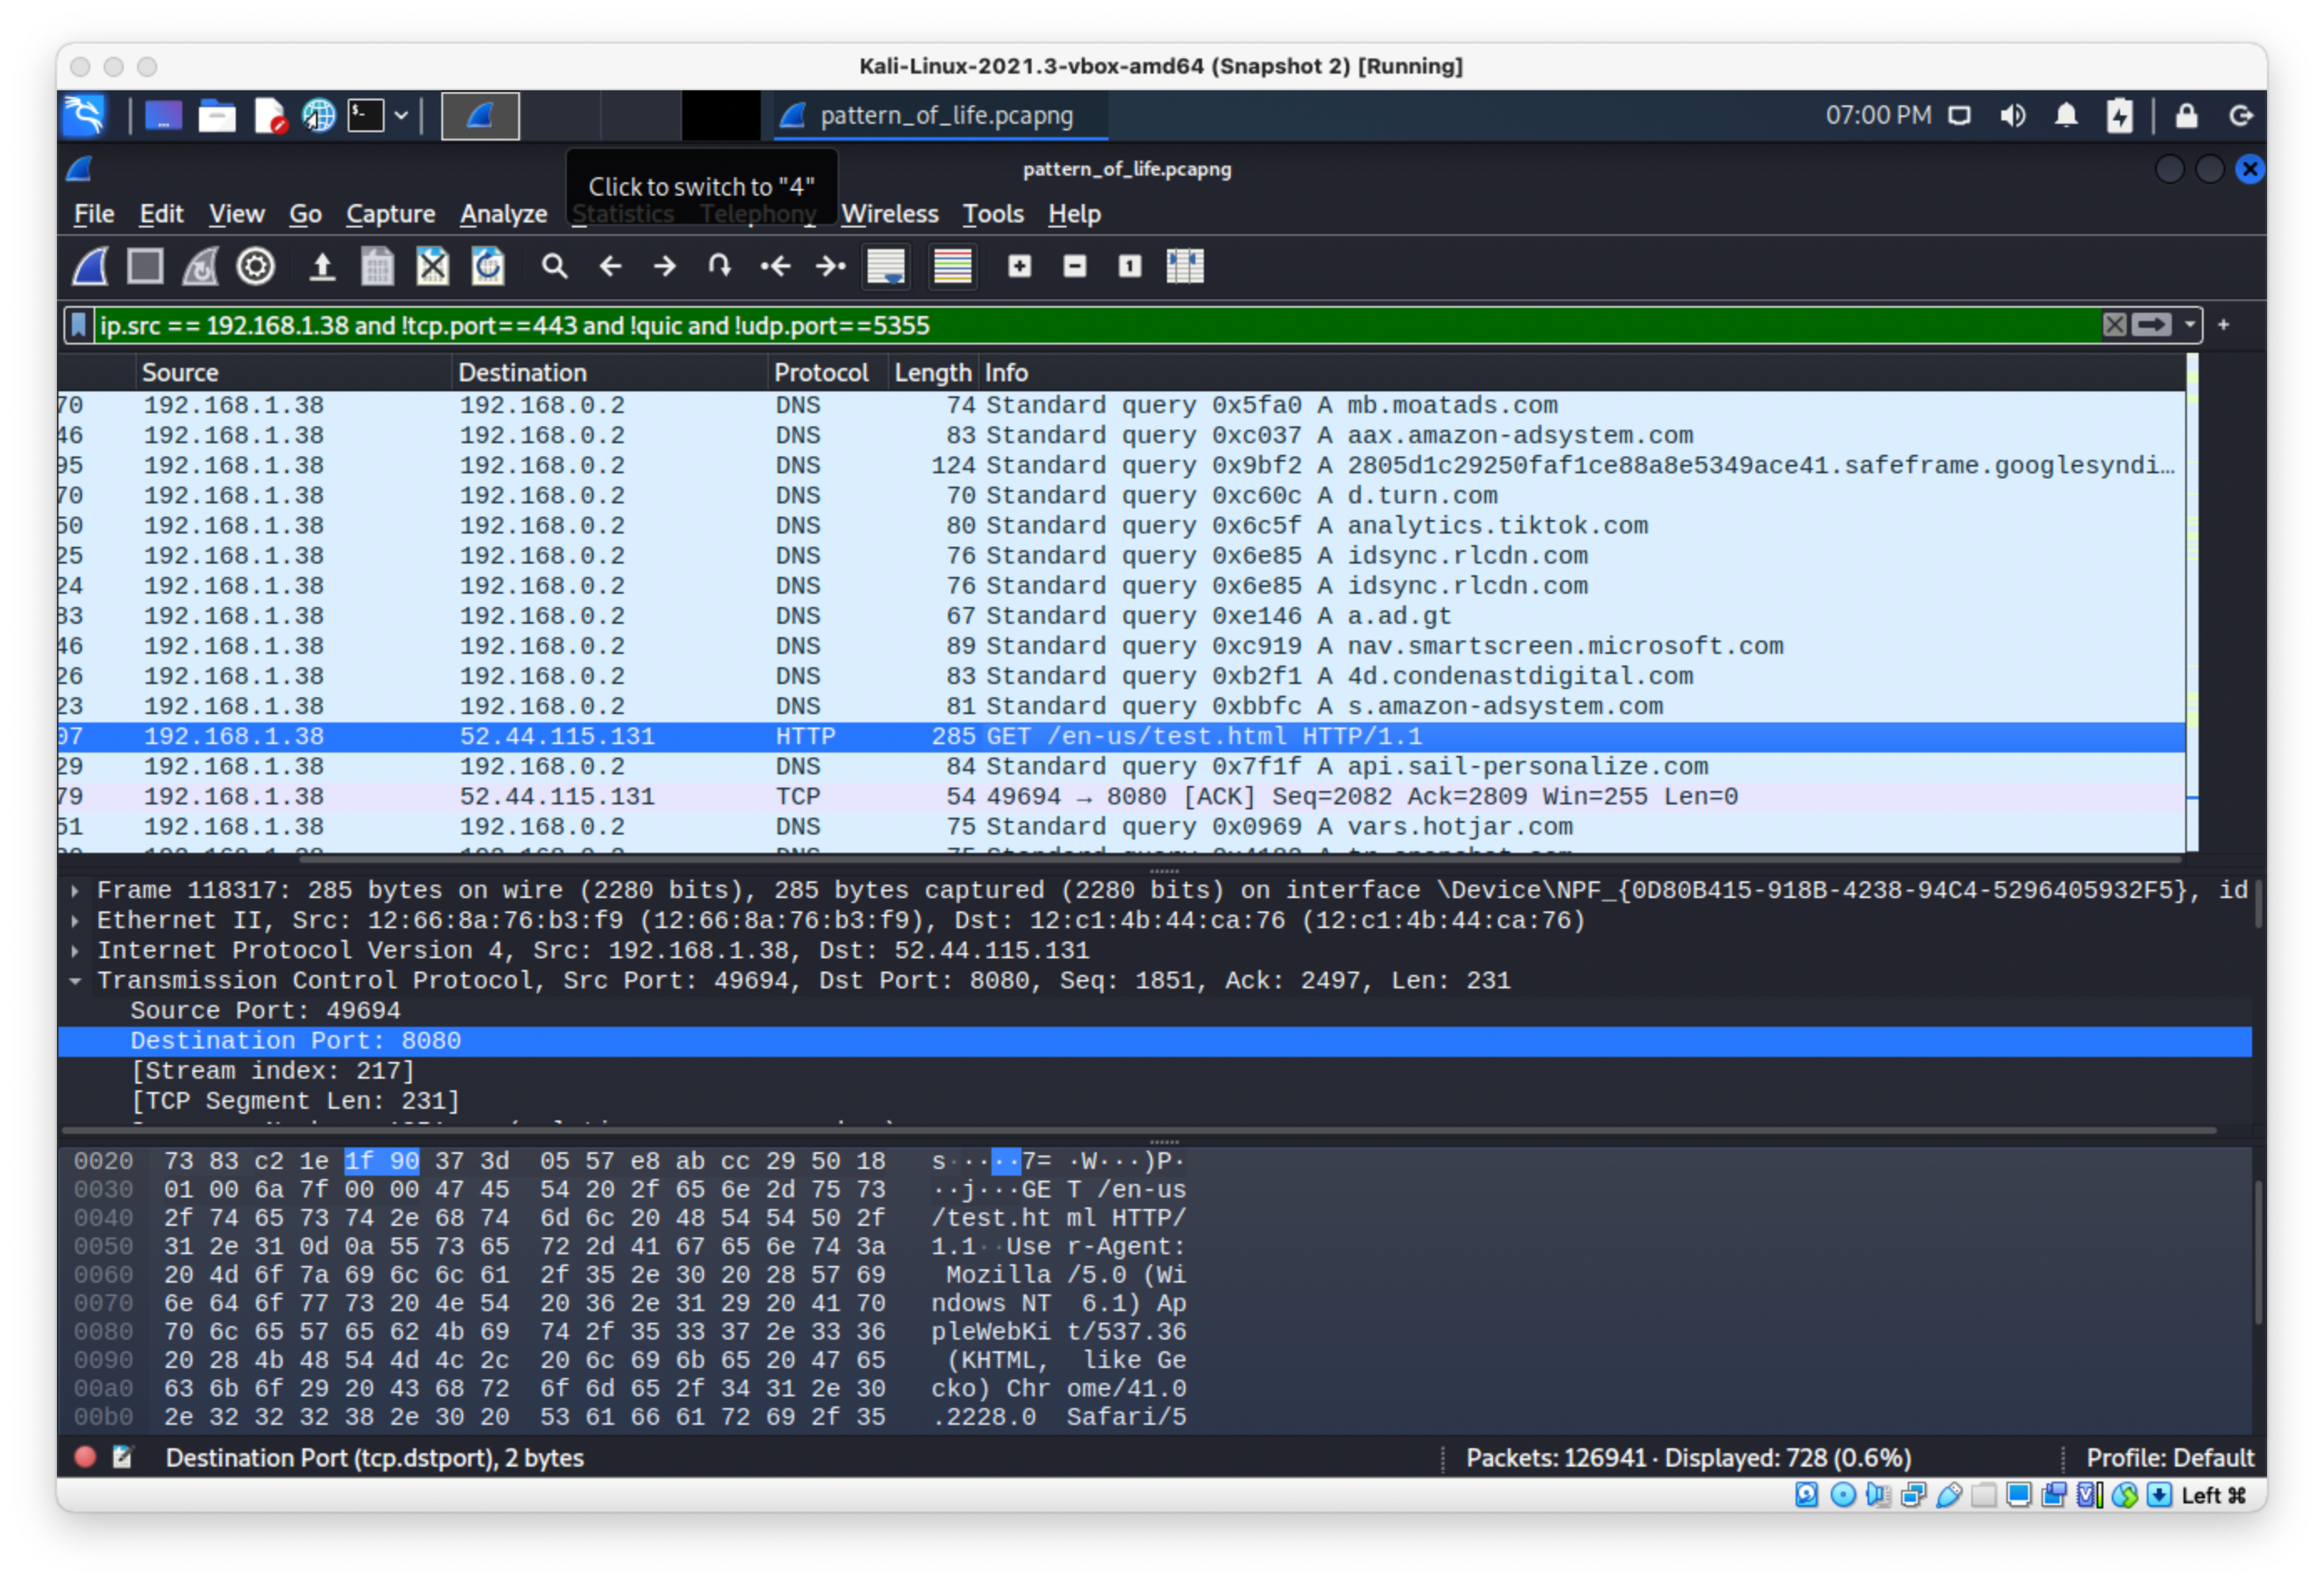Close this capture file icon

(x=432, y=266)
